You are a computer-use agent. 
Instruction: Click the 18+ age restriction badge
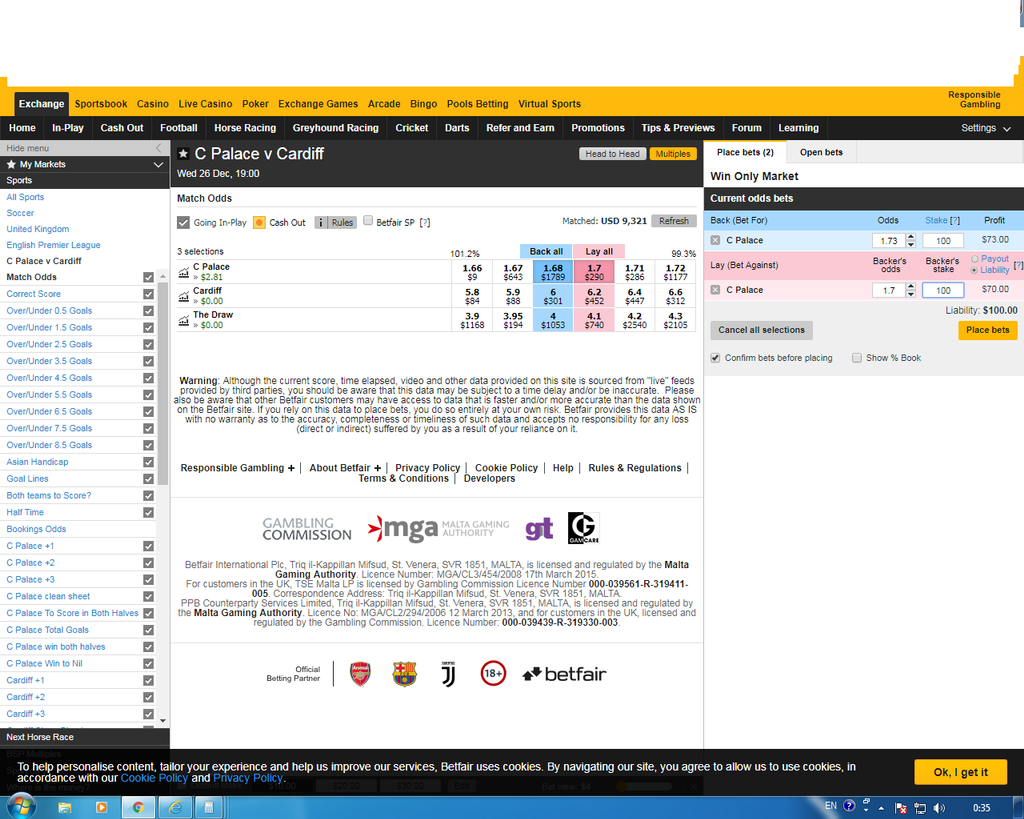(493, 673)
